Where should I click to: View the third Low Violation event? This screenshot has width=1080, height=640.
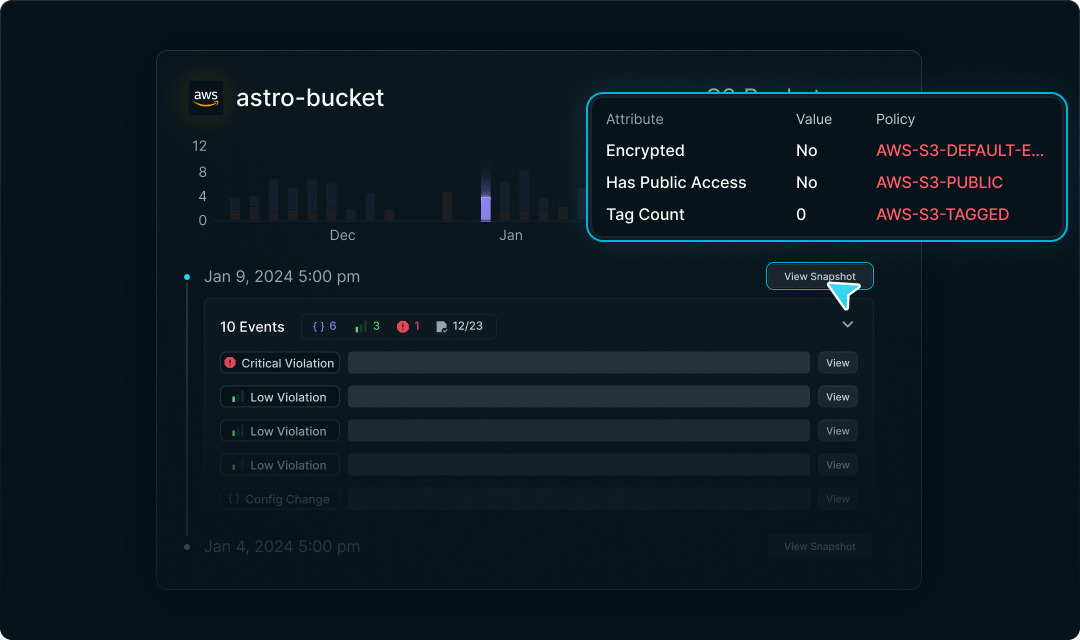tap(838, 465)
